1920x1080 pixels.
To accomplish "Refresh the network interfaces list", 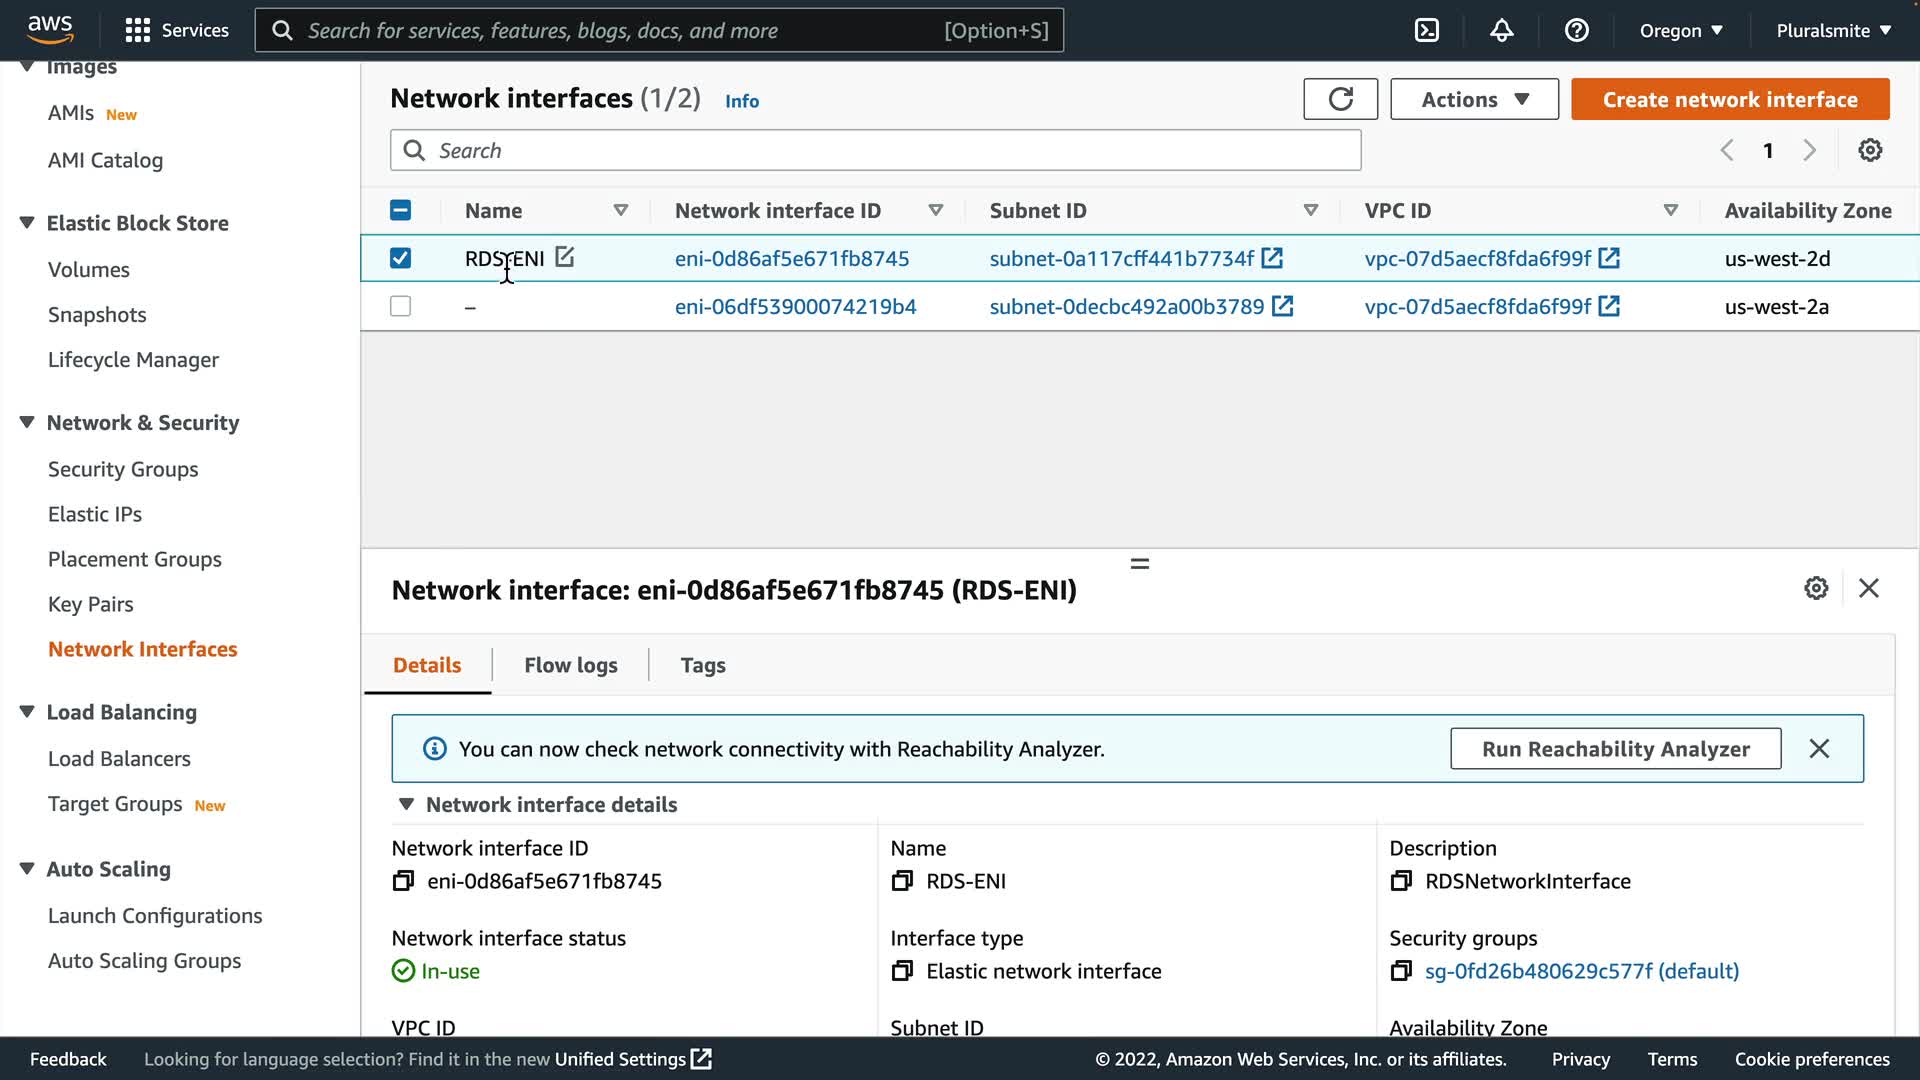I will point(1340,99).
